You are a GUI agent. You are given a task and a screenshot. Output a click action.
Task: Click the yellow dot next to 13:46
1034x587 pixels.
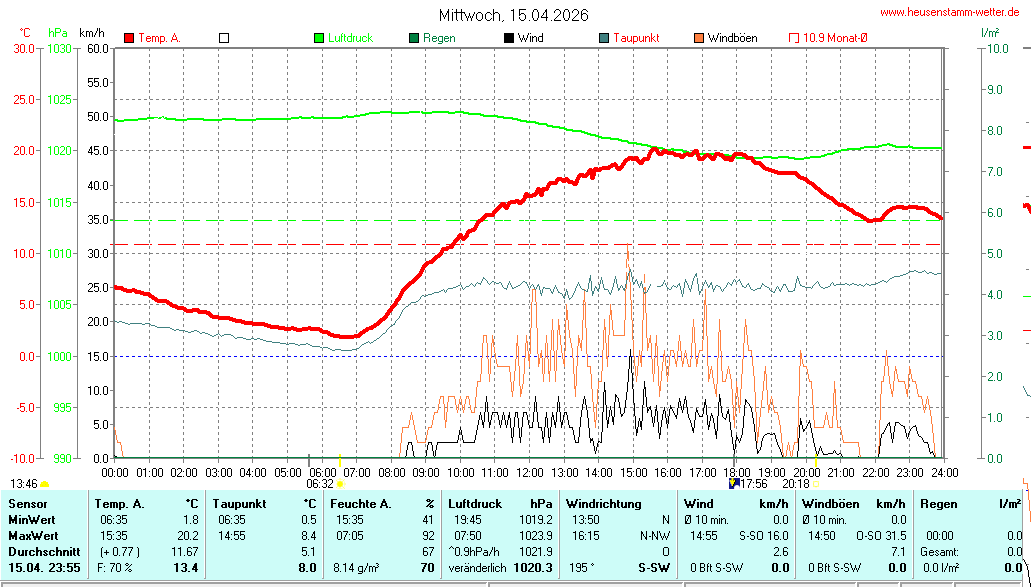[44, 484]
